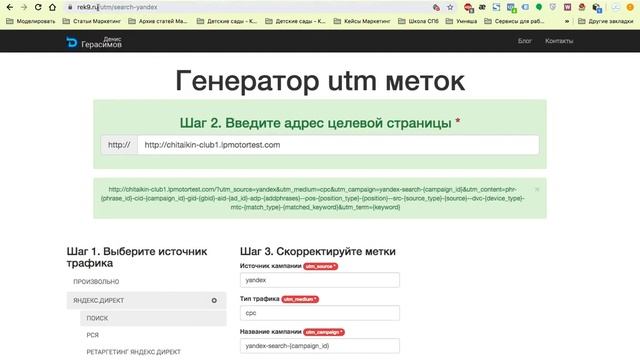
Task: Open the Статьи Маркетинг bookmarks folder
Action: 92,21
